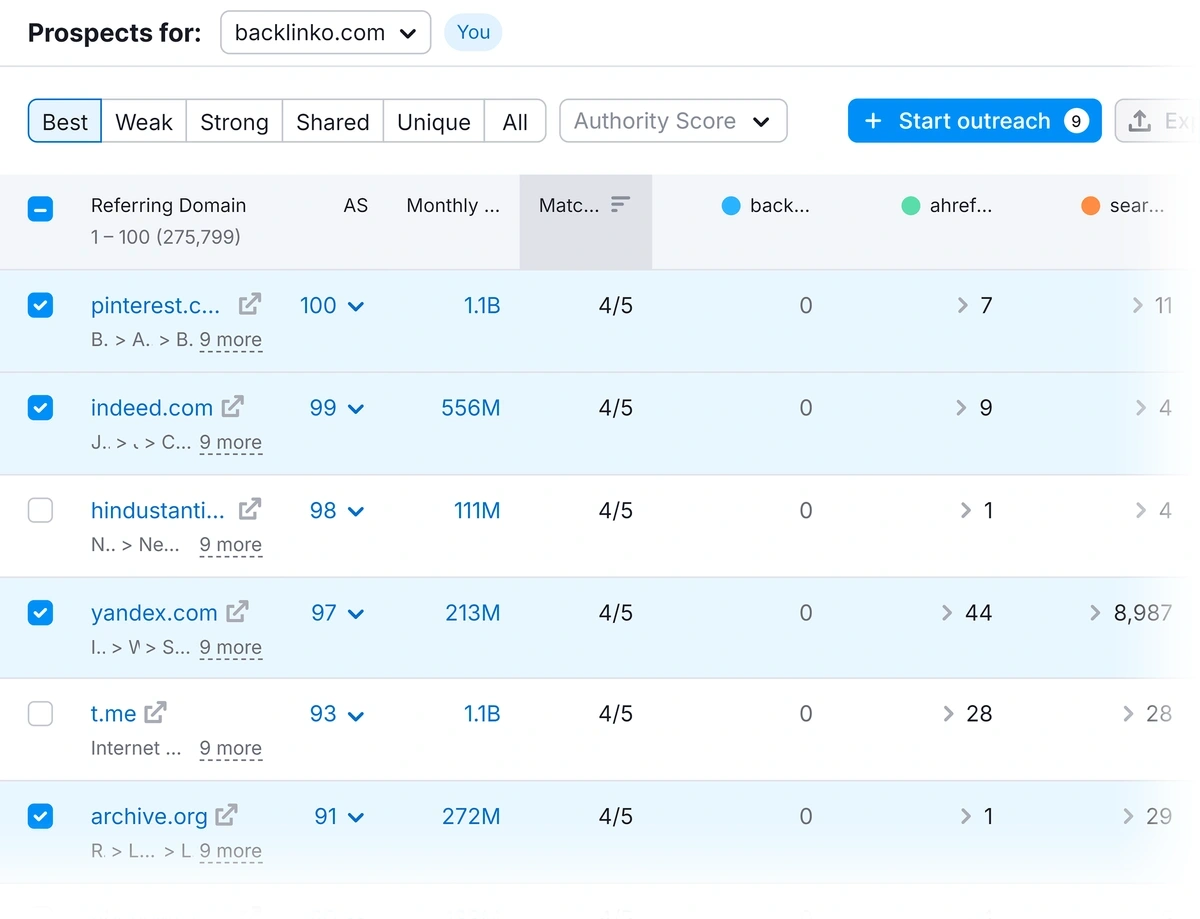Open the hindustantimes domain link
Image resolution: width=1200 pixels, height=919 pixels.
[158, 511]
